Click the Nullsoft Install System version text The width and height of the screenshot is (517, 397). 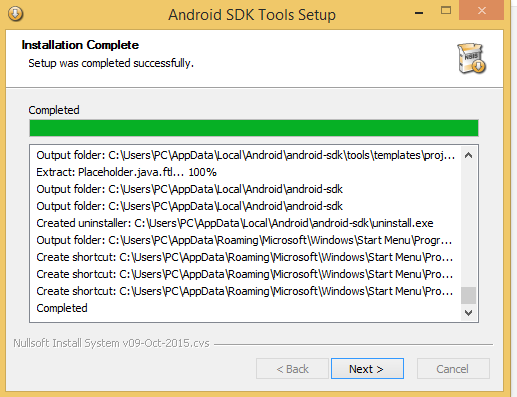111,343
